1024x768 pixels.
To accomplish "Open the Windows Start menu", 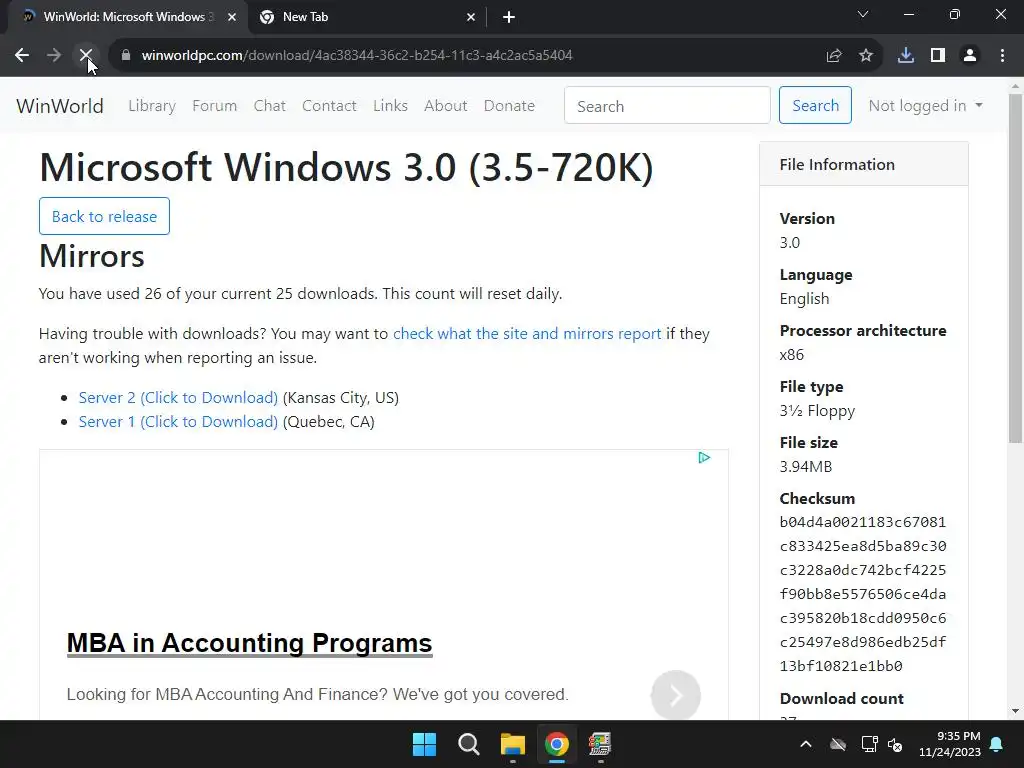I will 424,744.
